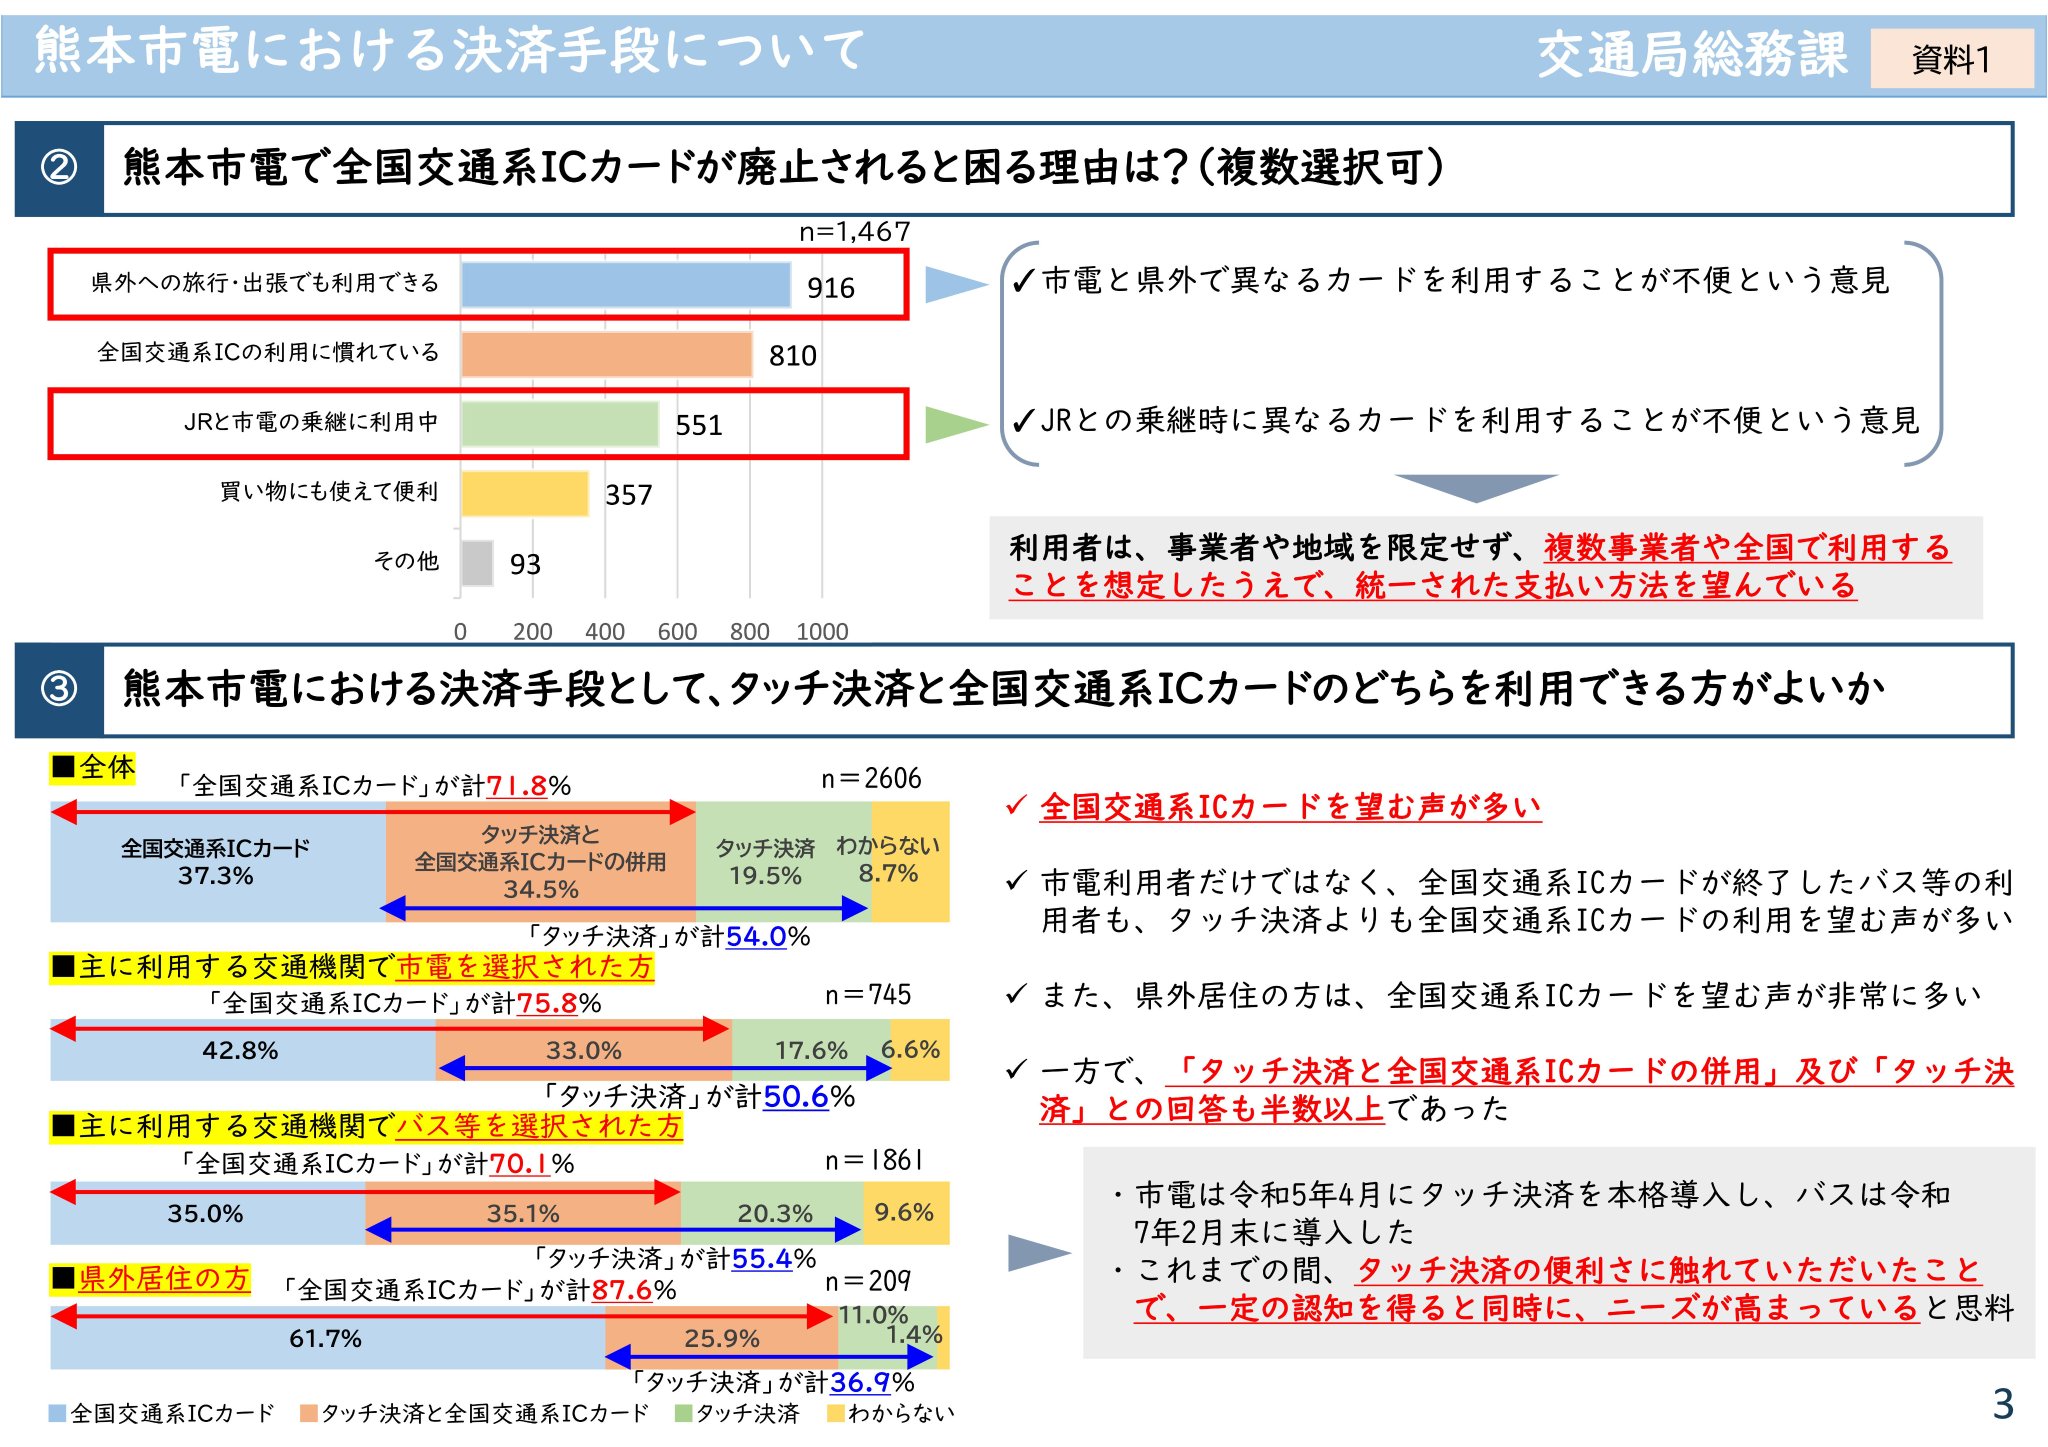The width and height of the screenshot is (2048, 1447).
Task: Click the yellow legend swatch for わからない
Action: coord(835,1413)
